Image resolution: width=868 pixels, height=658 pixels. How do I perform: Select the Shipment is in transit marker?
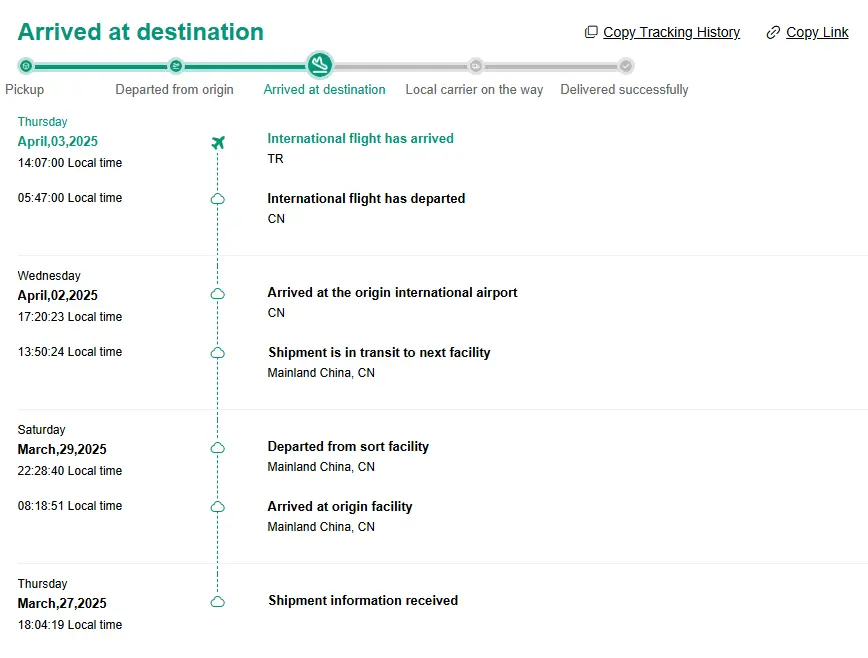click(218, 353)
